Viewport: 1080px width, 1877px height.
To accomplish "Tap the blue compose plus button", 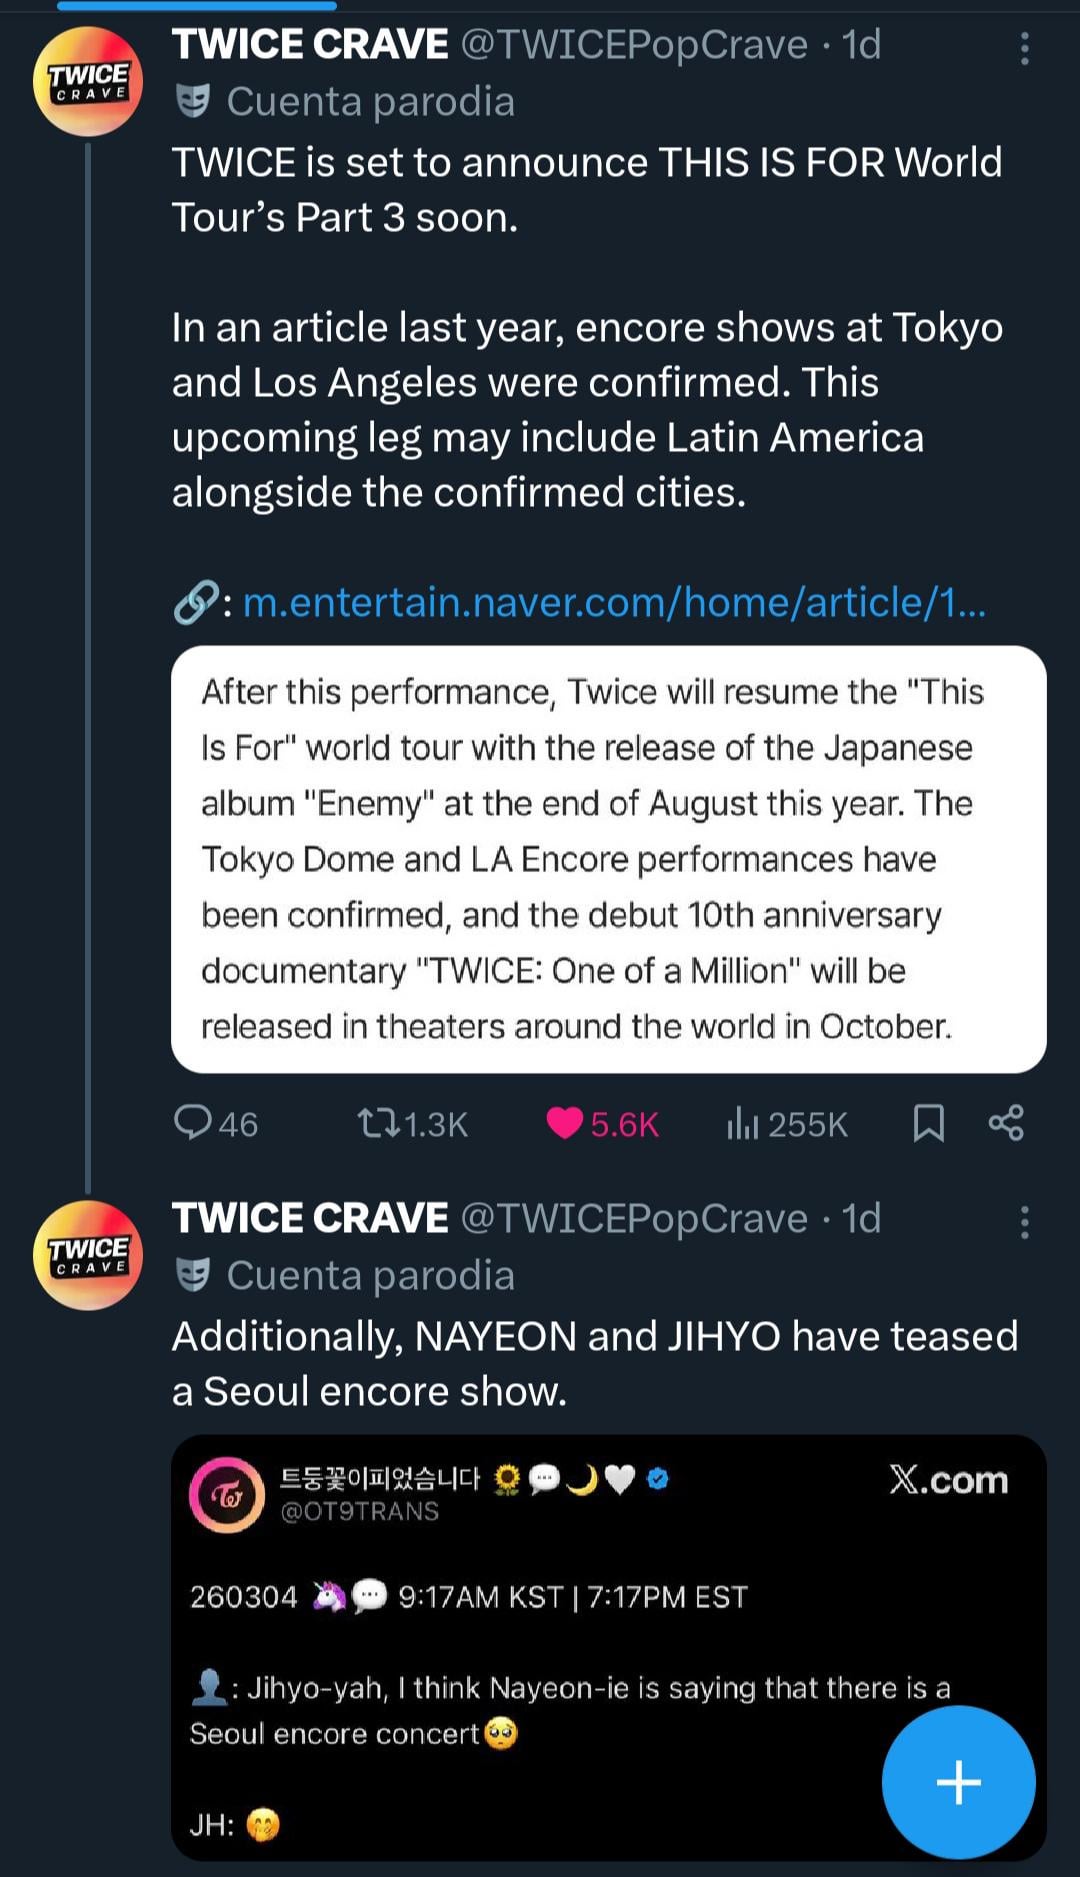I will 958,1782.
